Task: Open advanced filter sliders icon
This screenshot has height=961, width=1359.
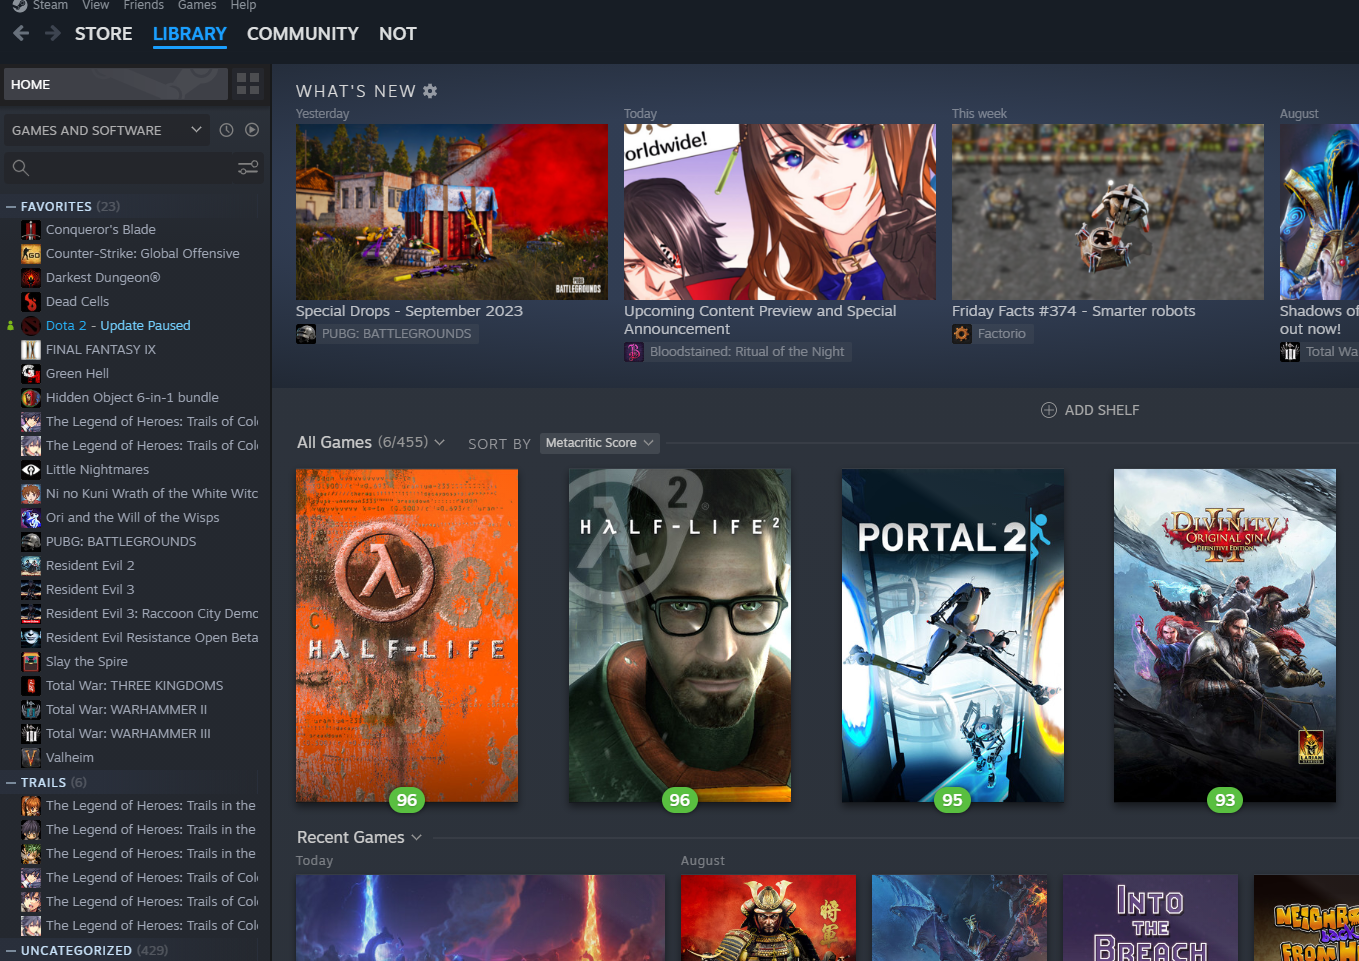Action: click(x=248, y=168)
